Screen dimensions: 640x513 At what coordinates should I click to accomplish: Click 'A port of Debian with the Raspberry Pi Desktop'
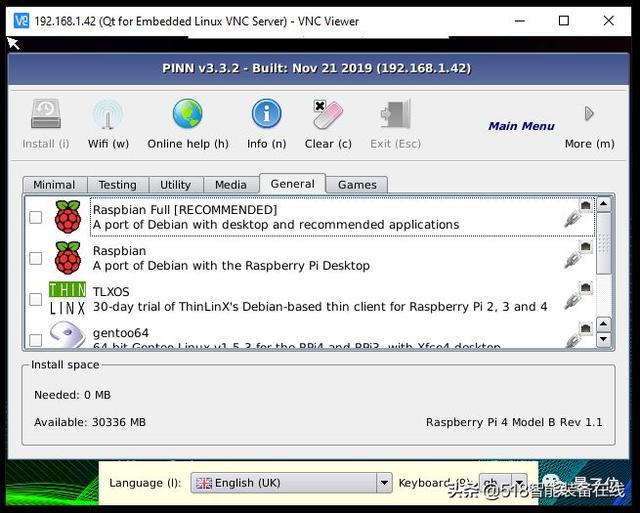coord(231,266)
